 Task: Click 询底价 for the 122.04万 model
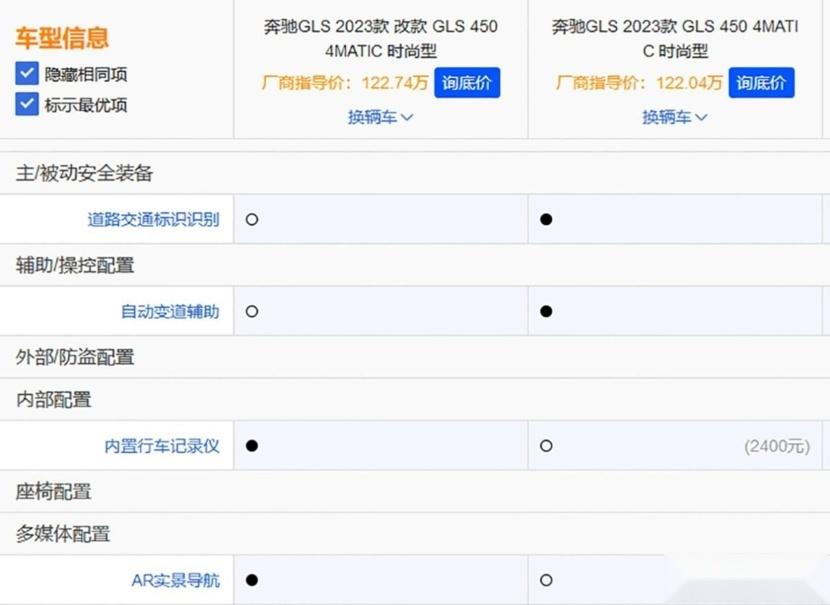761,83
